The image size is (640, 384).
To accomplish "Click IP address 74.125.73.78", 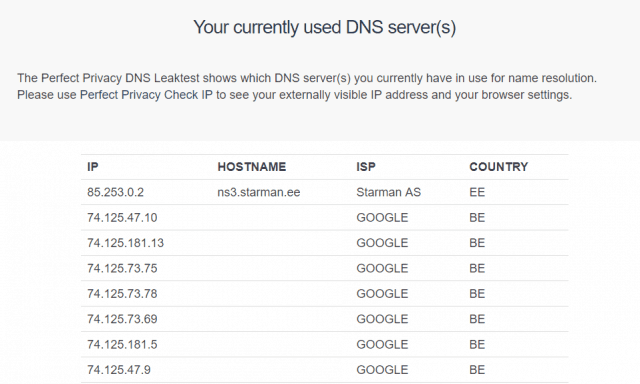I will click(x=122, y=293).
